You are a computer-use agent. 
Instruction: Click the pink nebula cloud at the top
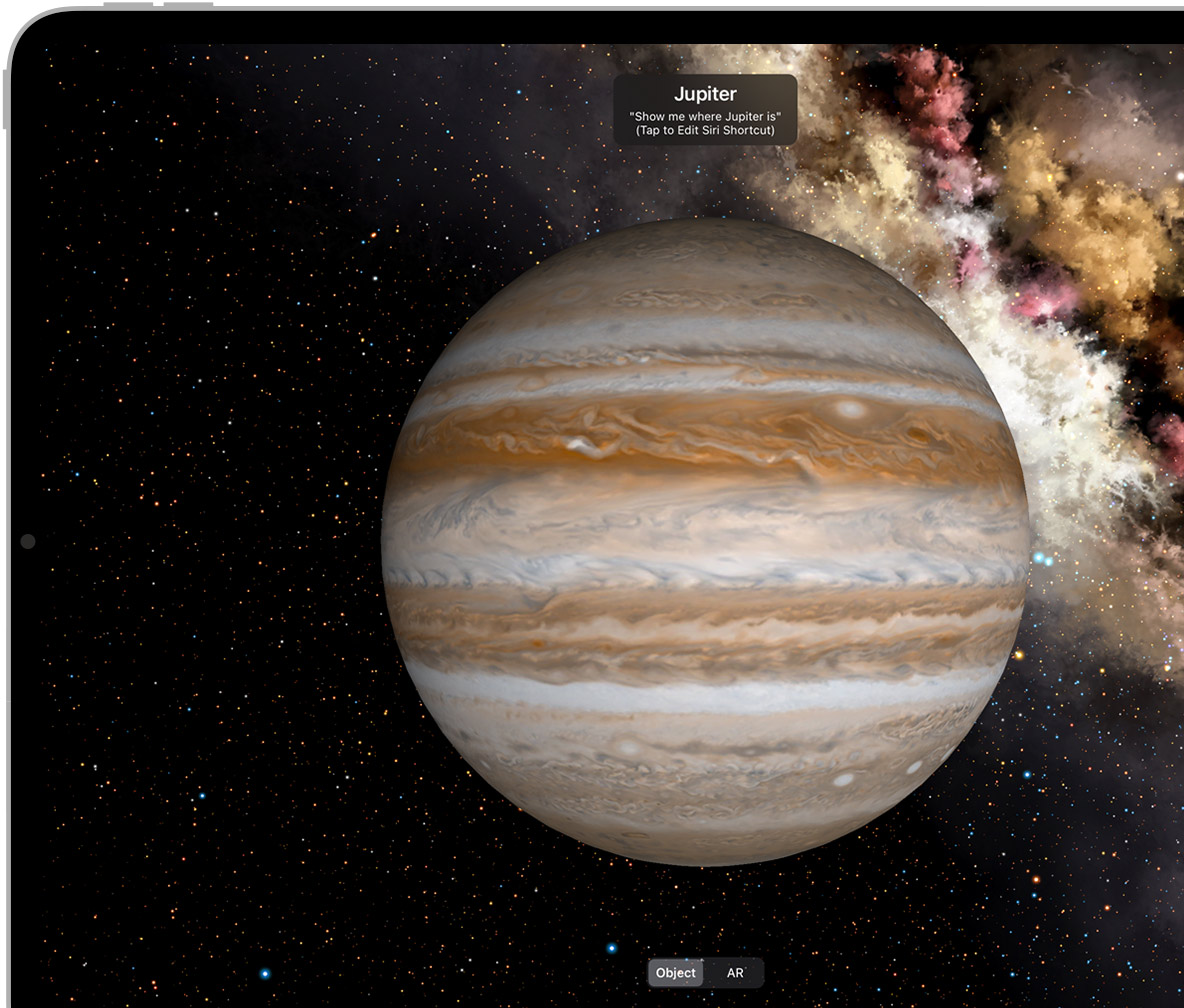tap(930, 100)
